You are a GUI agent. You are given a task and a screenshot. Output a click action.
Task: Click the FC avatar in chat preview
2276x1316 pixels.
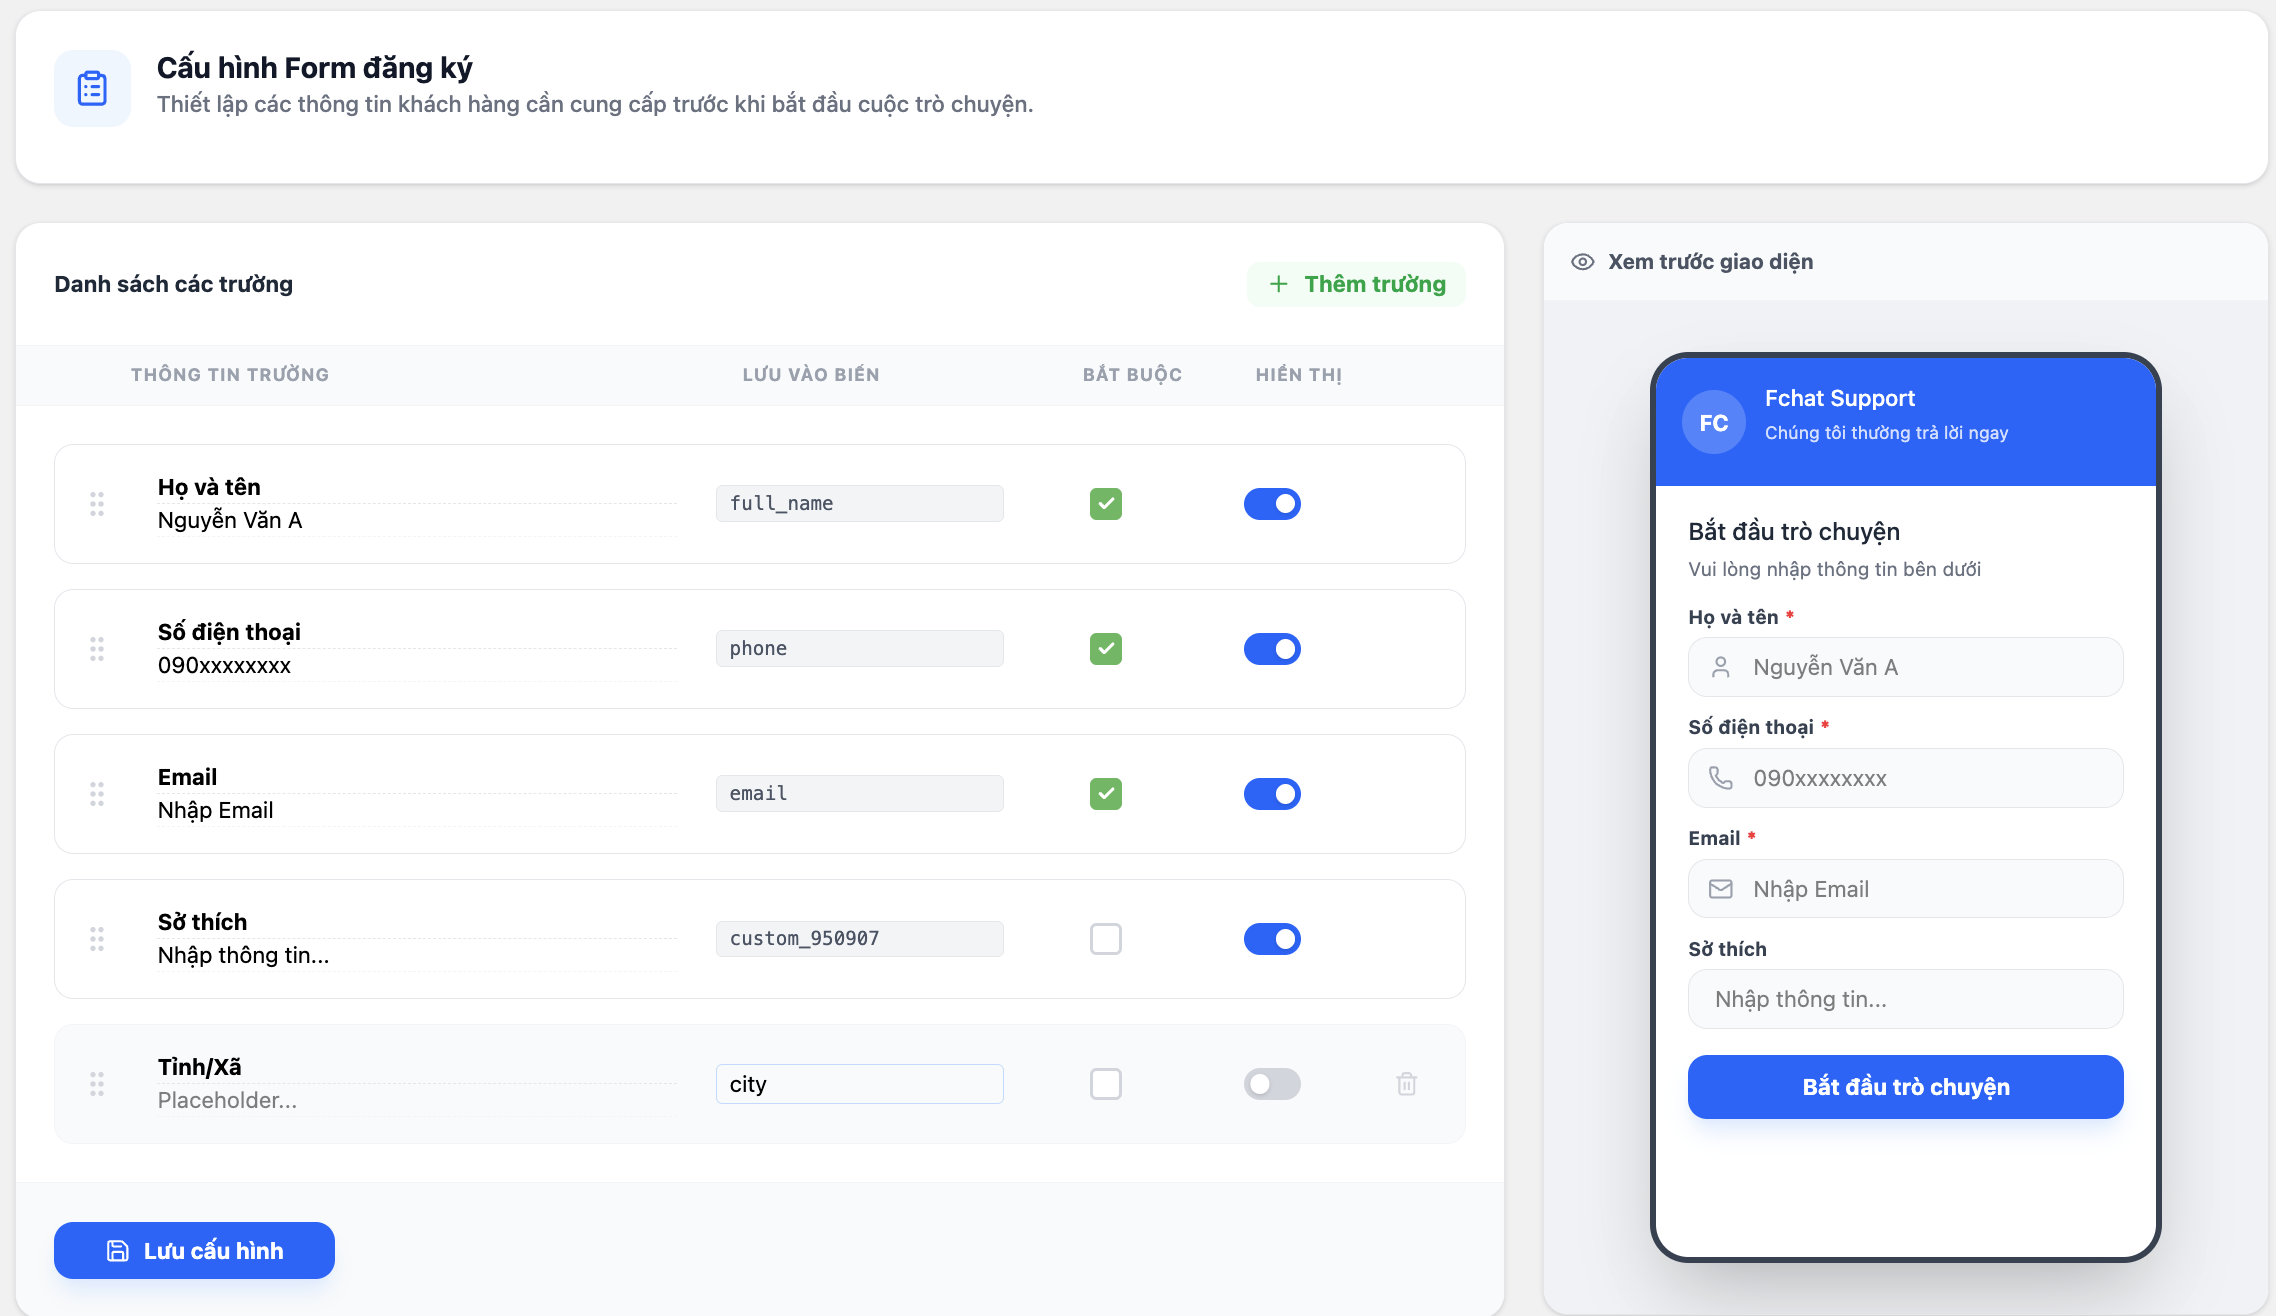pos(1713,422)
